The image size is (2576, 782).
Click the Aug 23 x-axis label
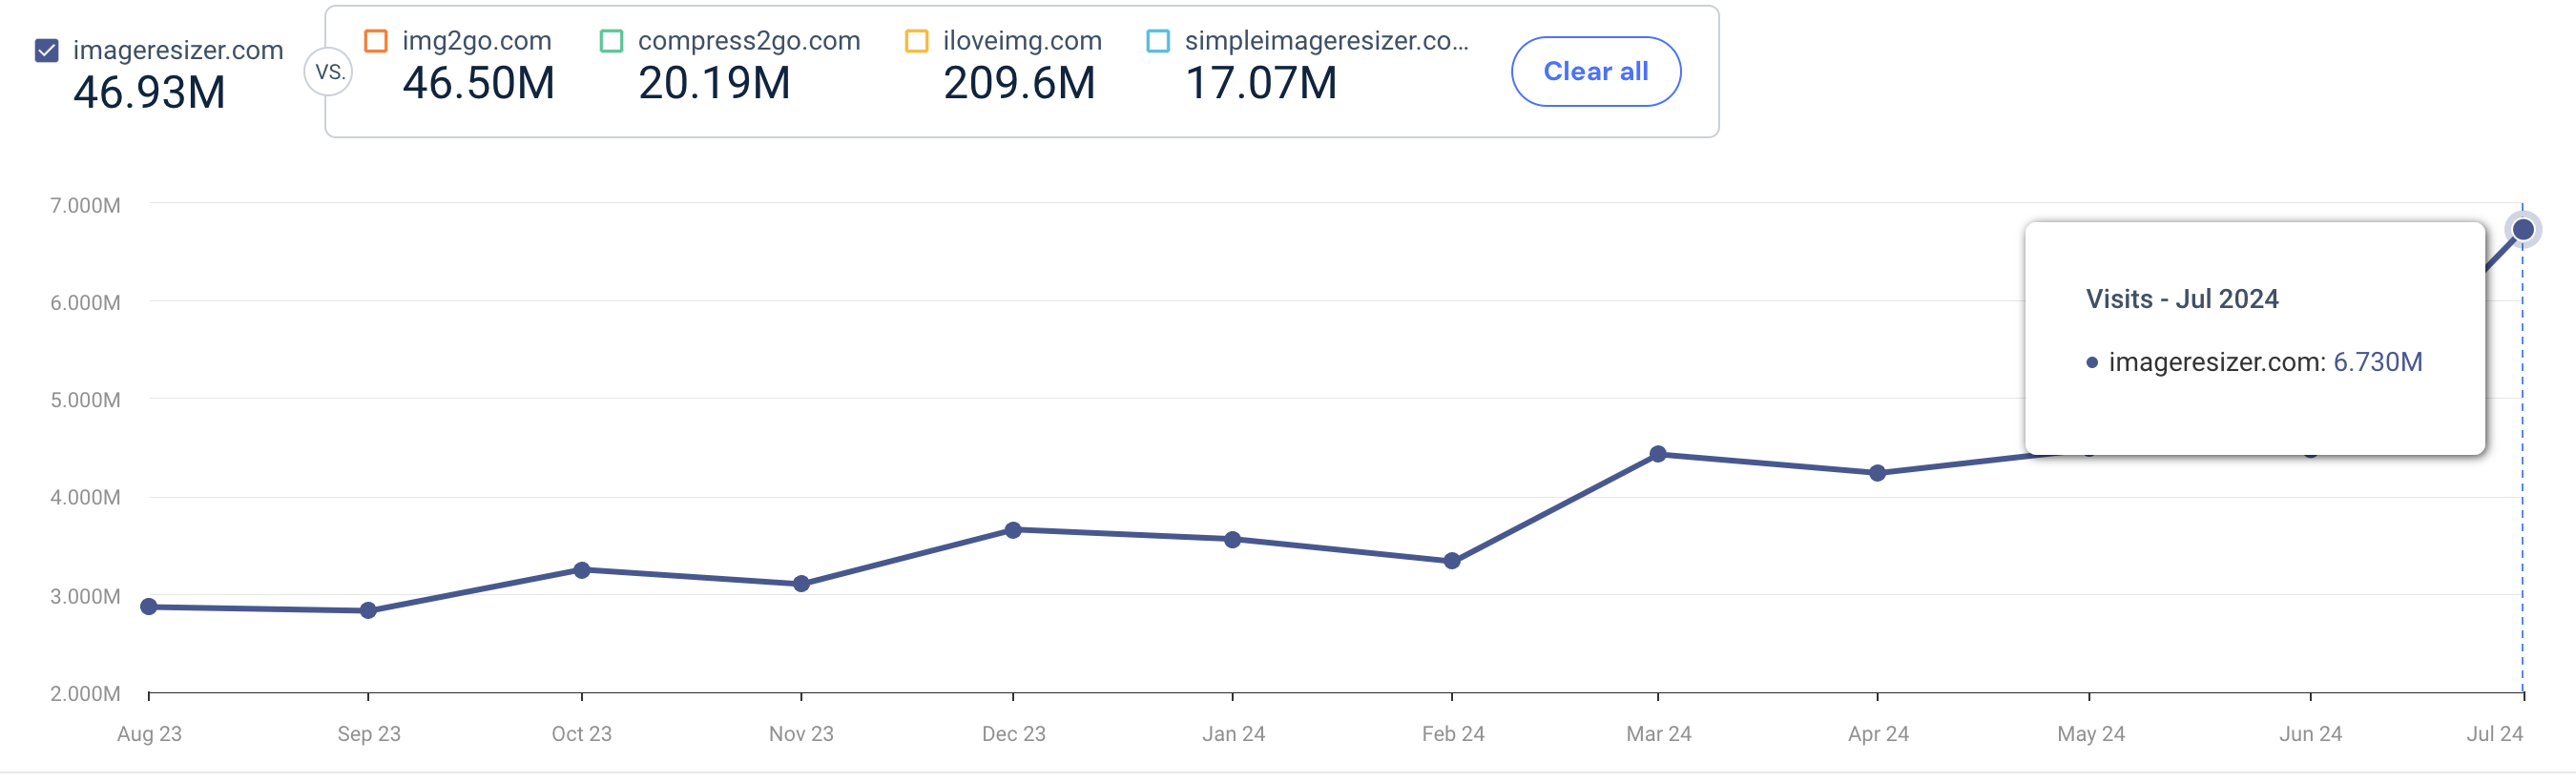[x=149, y=734]
